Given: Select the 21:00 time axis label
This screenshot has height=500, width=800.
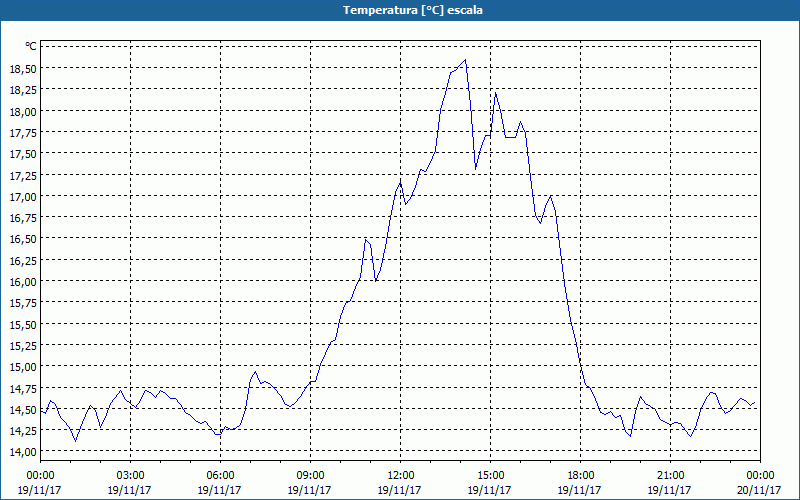Looking at the screenshot, I should click(x=670, y=475).
